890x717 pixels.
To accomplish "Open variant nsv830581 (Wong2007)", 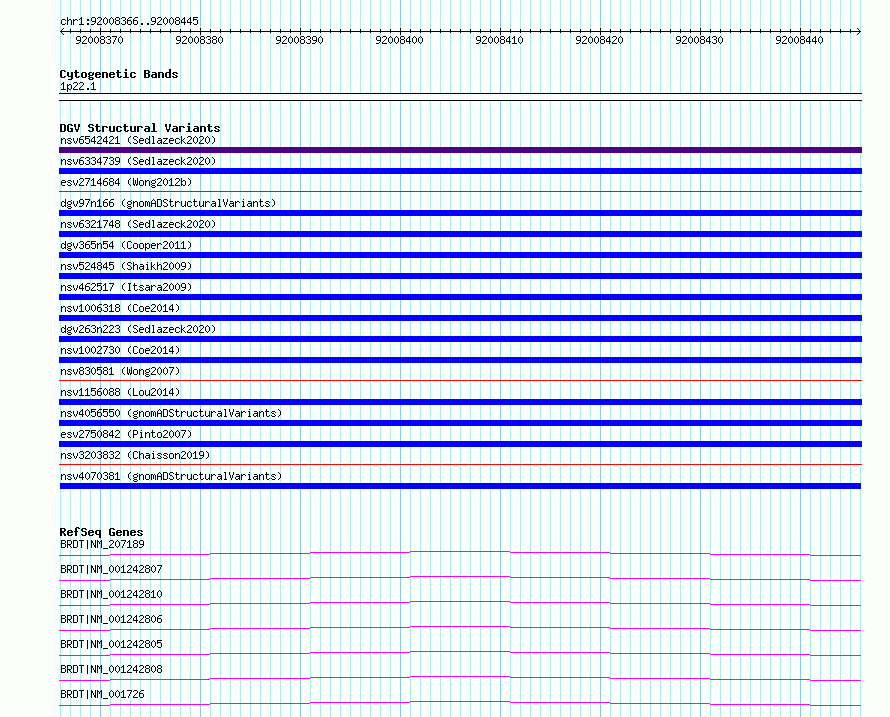I will 120,371.
